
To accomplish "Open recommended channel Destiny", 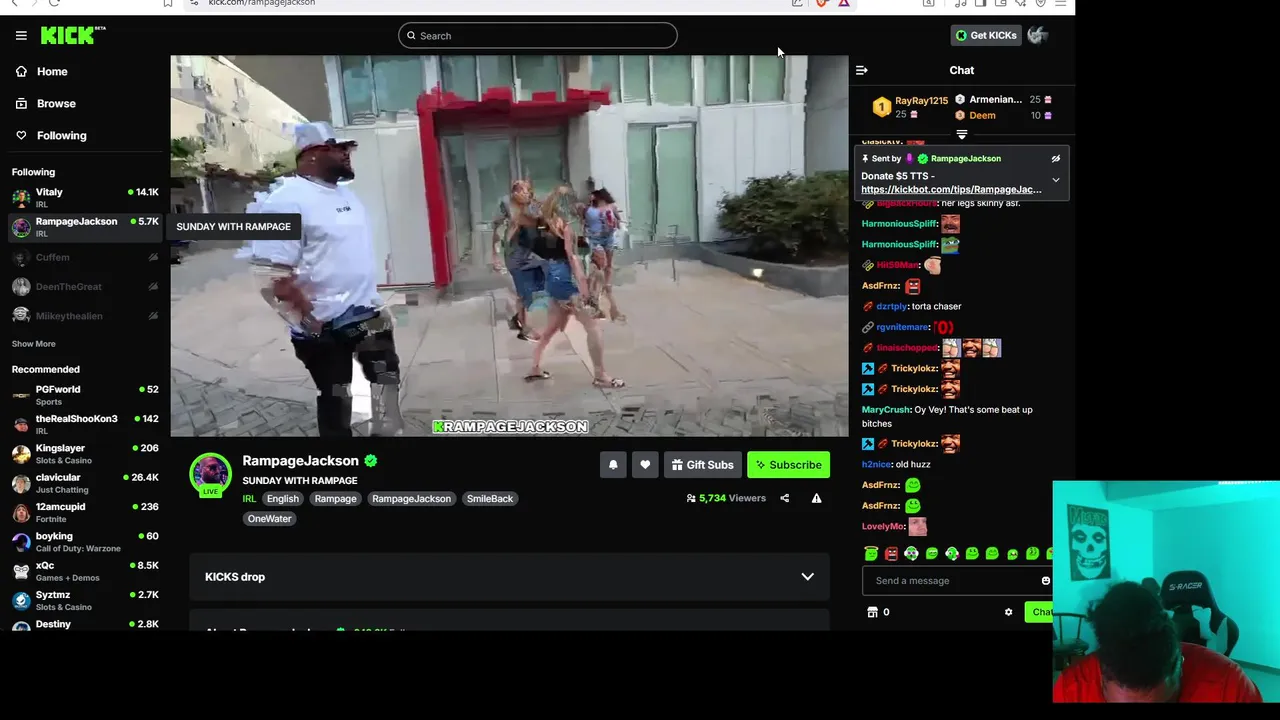I will pos(85,624).
